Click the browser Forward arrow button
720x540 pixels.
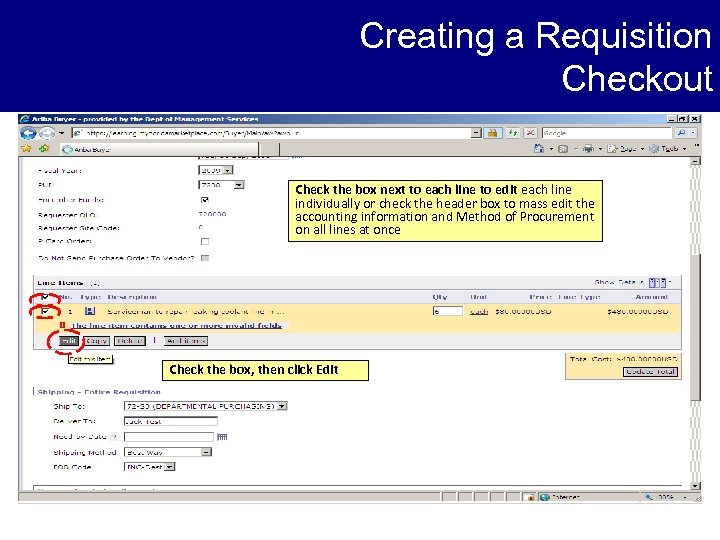click(46, 133)
